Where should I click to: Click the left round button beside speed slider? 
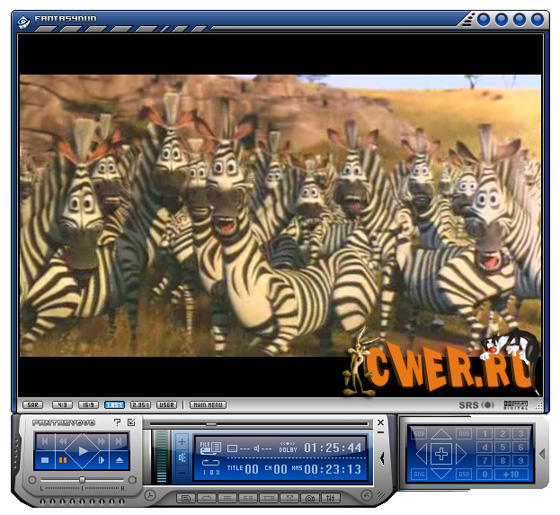click(x=32, y=480)
